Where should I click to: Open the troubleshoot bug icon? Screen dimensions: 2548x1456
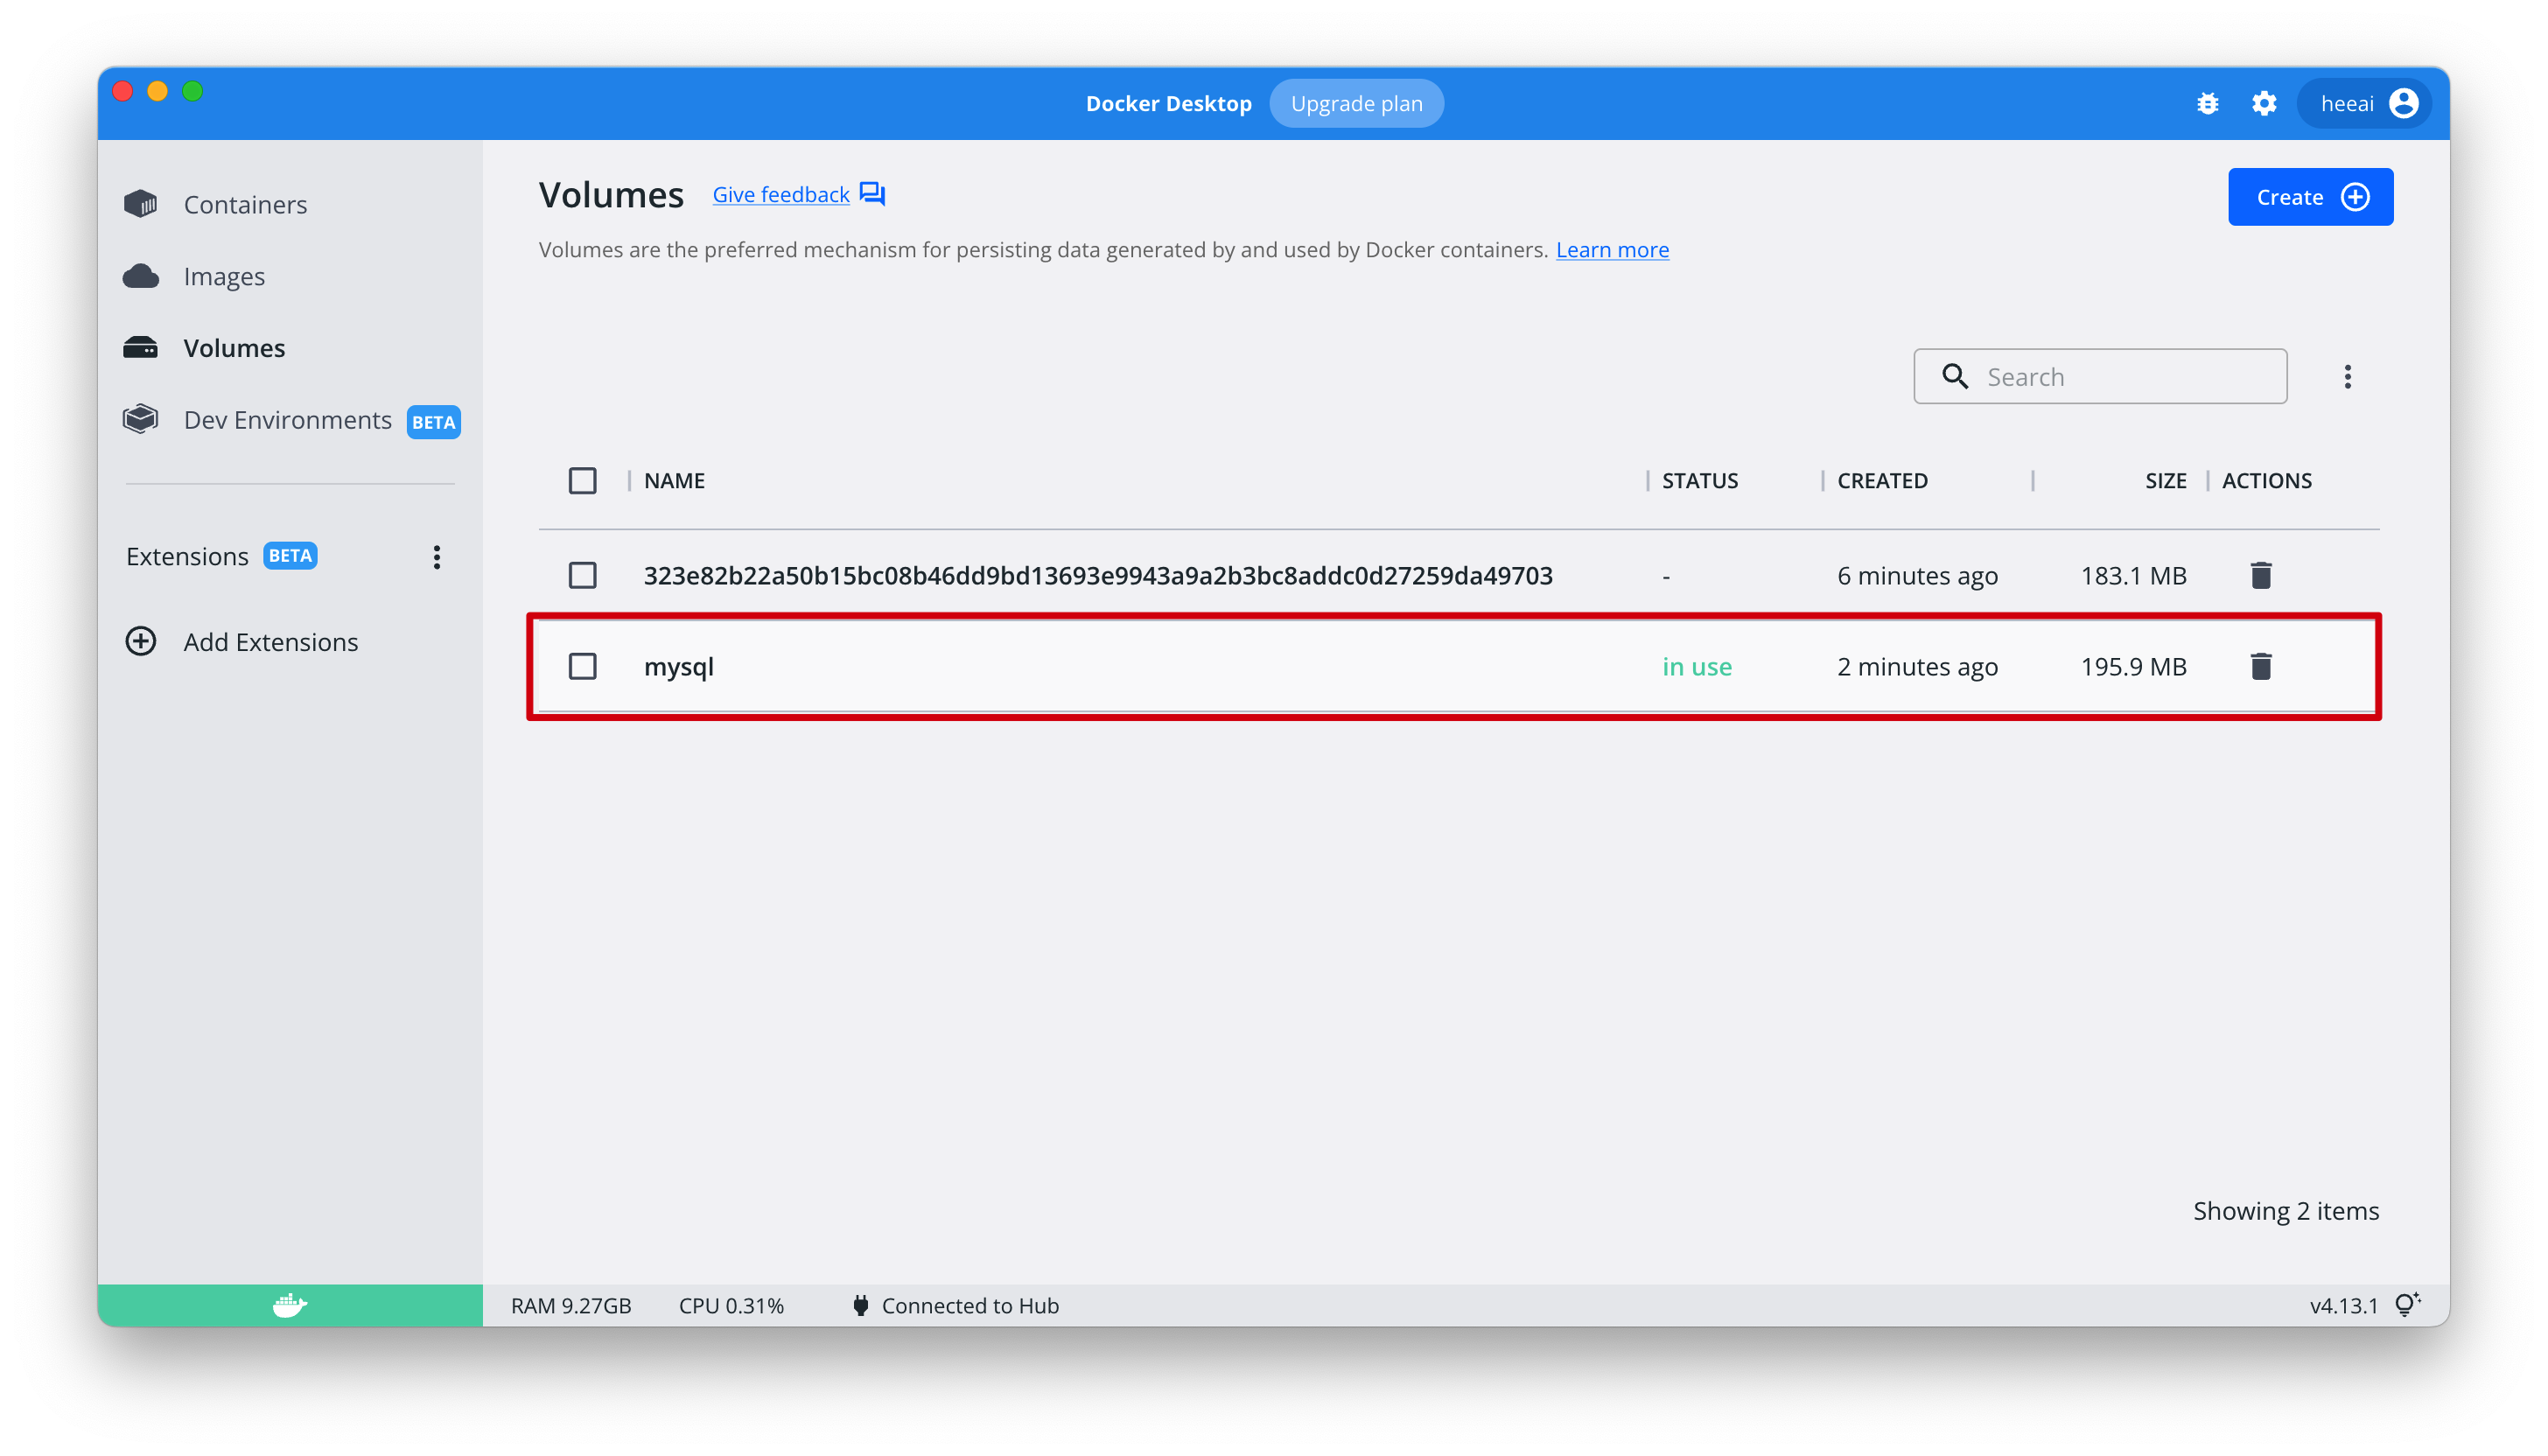click(x=2208, y=103)
